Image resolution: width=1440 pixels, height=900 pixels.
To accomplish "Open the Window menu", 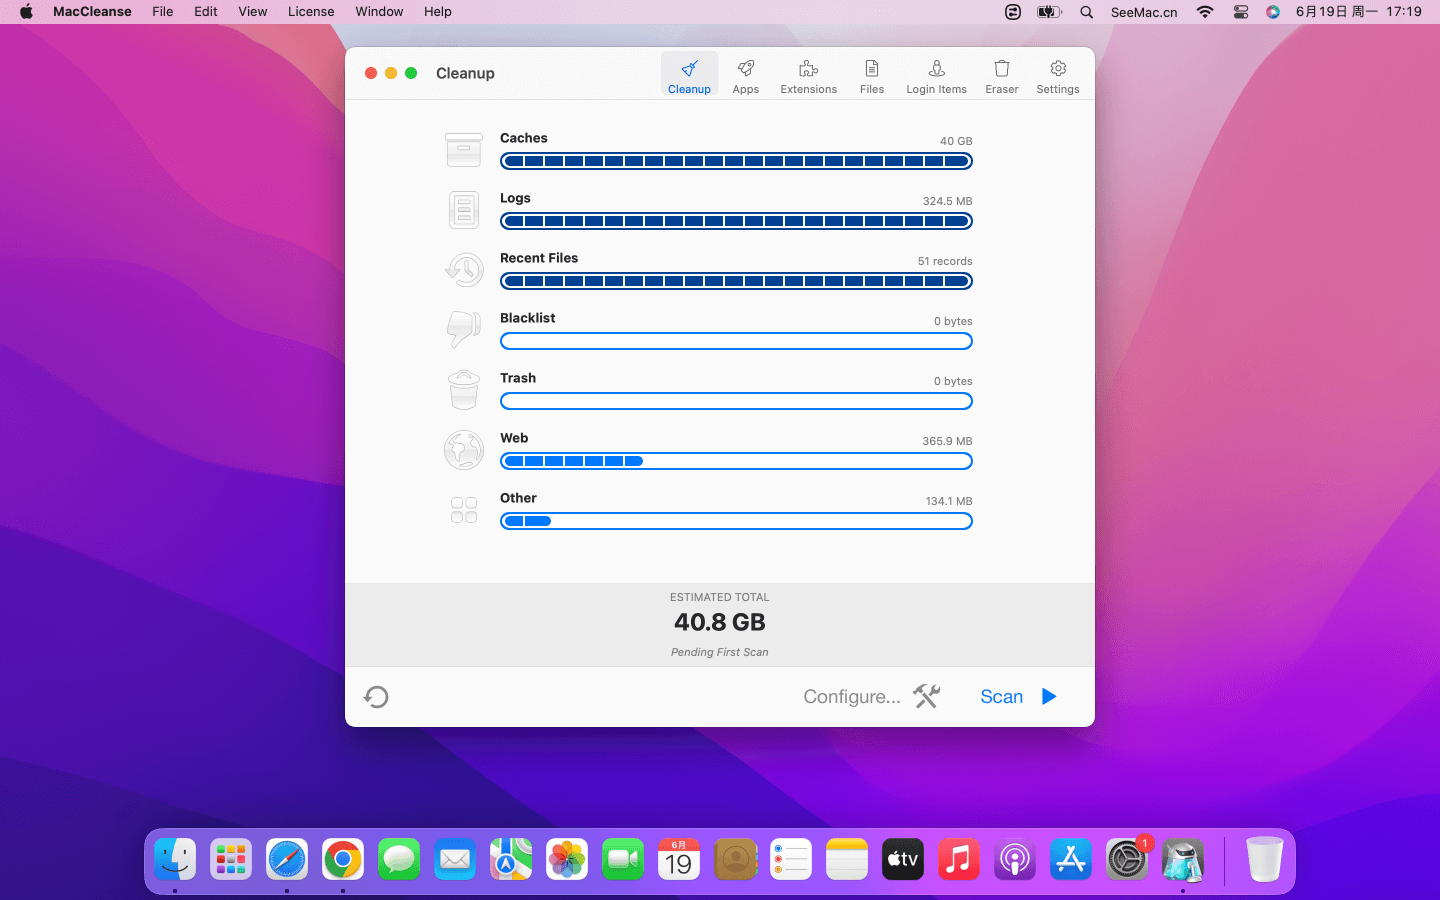I will [379, 12].
